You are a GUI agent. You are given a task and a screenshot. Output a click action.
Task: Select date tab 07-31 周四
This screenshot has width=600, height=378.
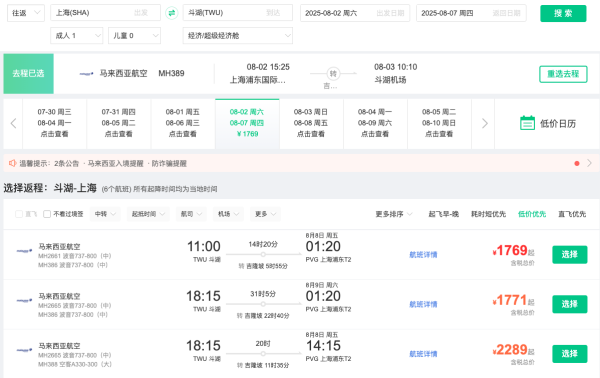tap(119, 123)
